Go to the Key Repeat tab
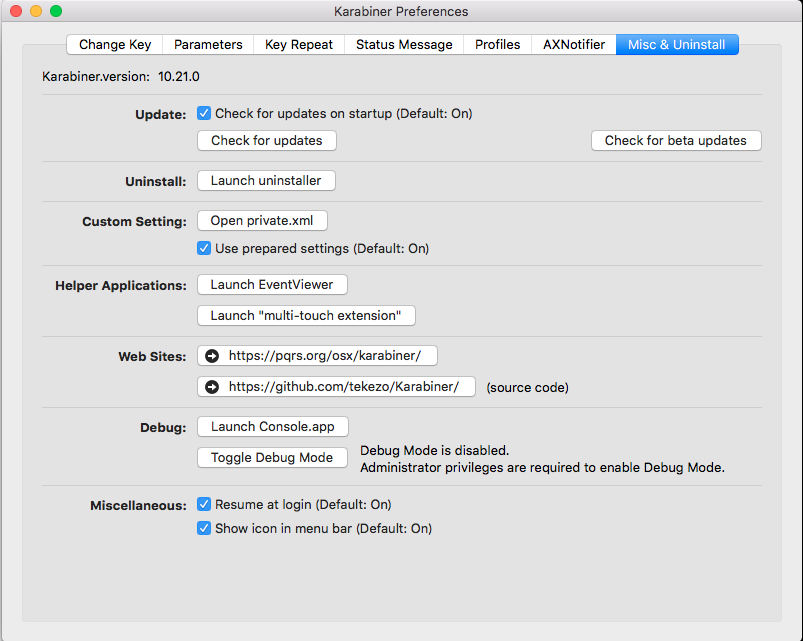 299,45
